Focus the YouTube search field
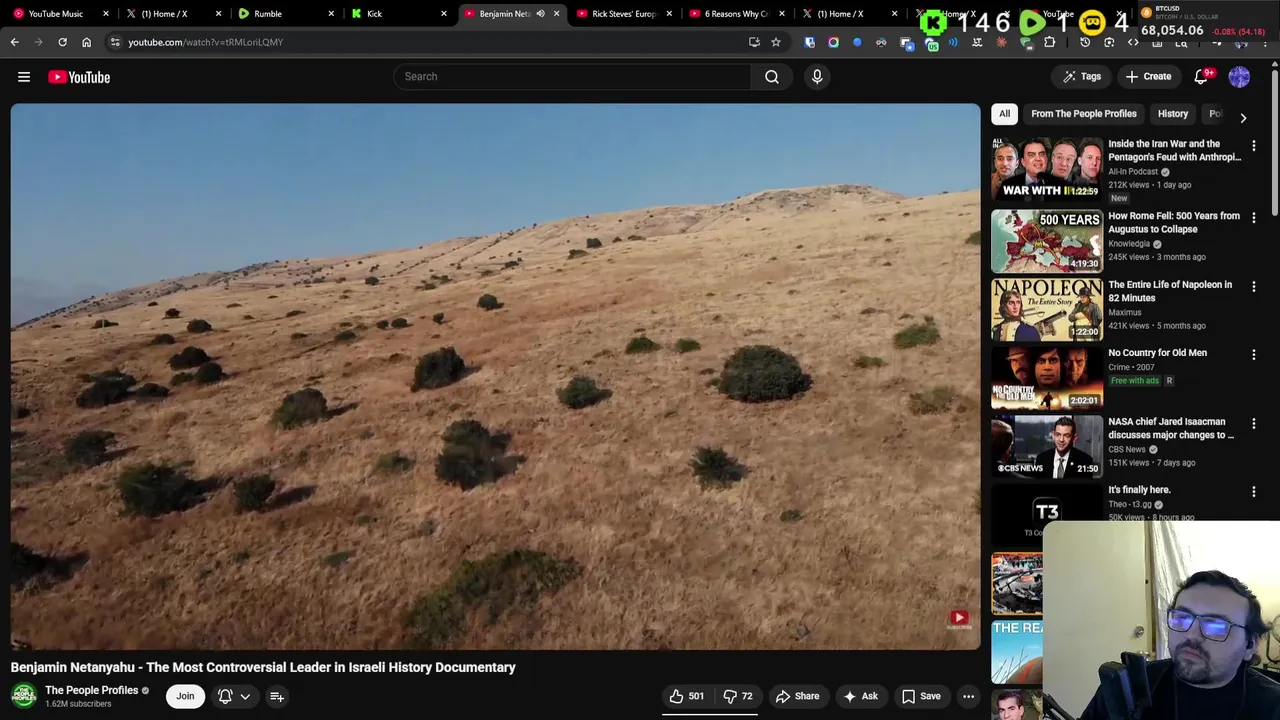Viewport: 1280px width, 720px height. (x=572, y=77)
